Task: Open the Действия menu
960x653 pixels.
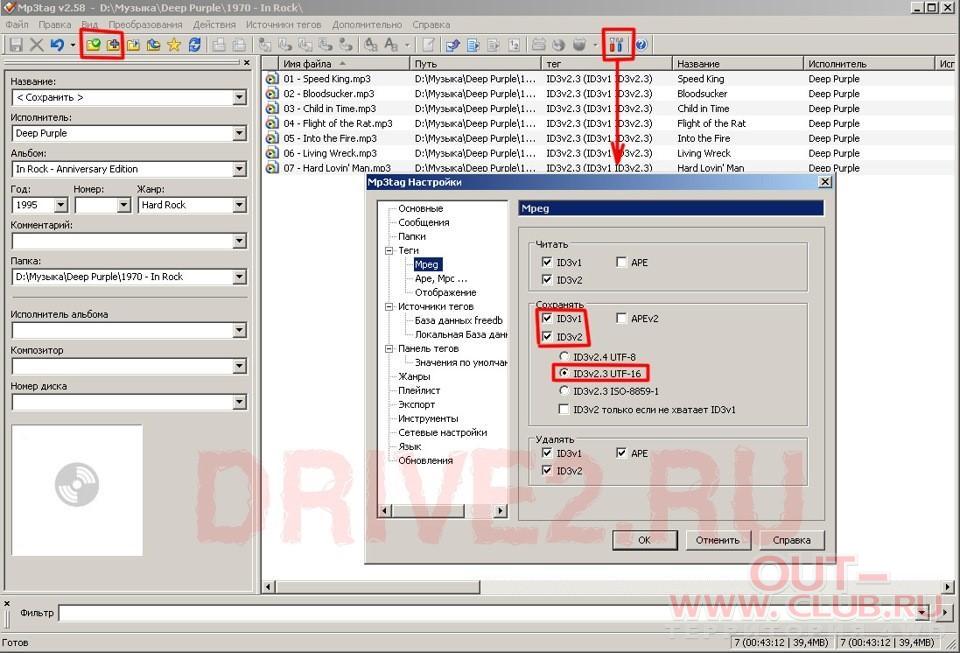Action: pyautogui.click(x=214, y=24)
